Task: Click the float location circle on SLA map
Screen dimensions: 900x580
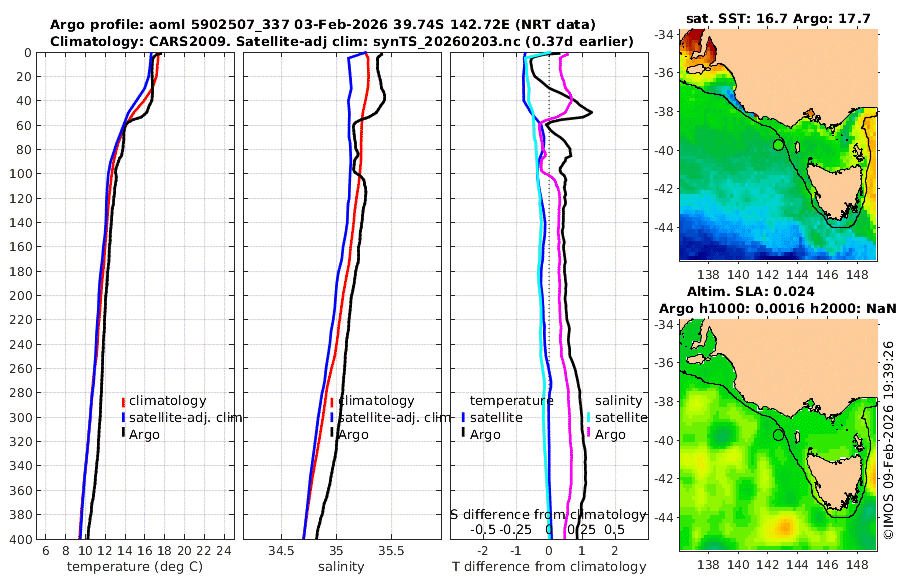Action: 778,435
